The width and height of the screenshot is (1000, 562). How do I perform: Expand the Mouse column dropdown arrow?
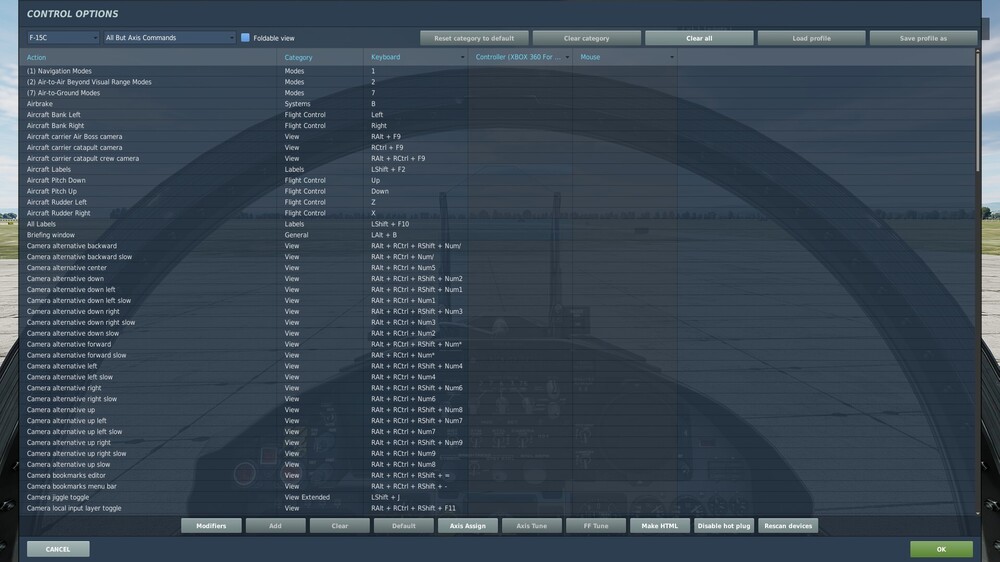coord(672,57)
